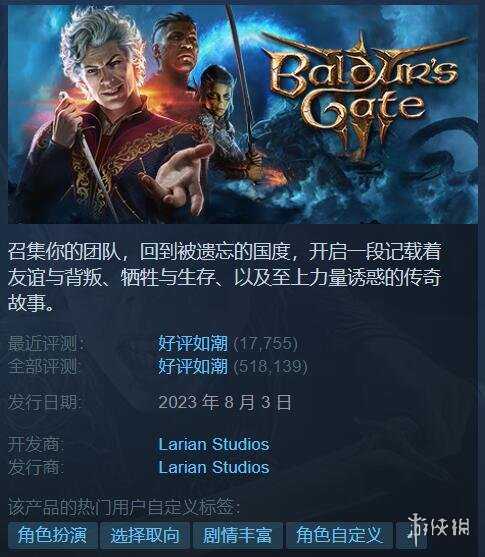This screenshot has height=557, width=485.
Task: Click the release date 2023年8月3日
Action: point(225,402)
